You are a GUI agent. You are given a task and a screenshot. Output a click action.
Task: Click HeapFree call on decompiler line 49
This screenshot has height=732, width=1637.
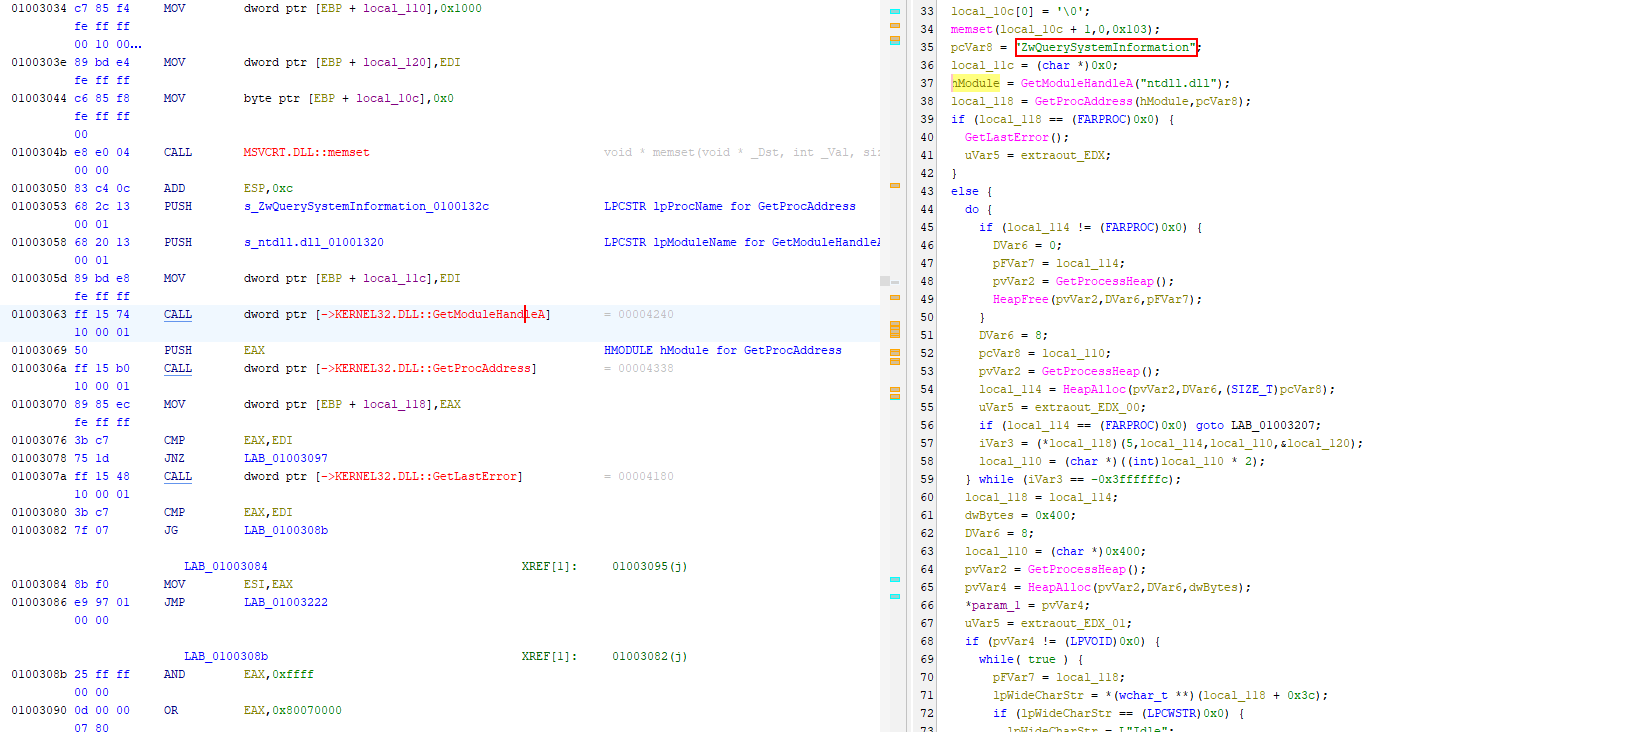click(1020, 299)
